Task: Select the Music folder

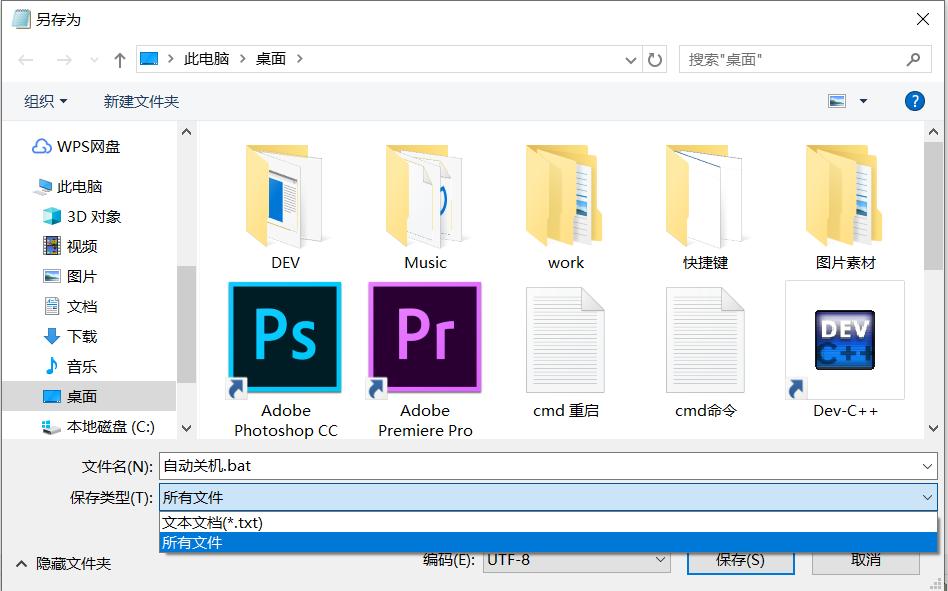Action: coord(425,196)
